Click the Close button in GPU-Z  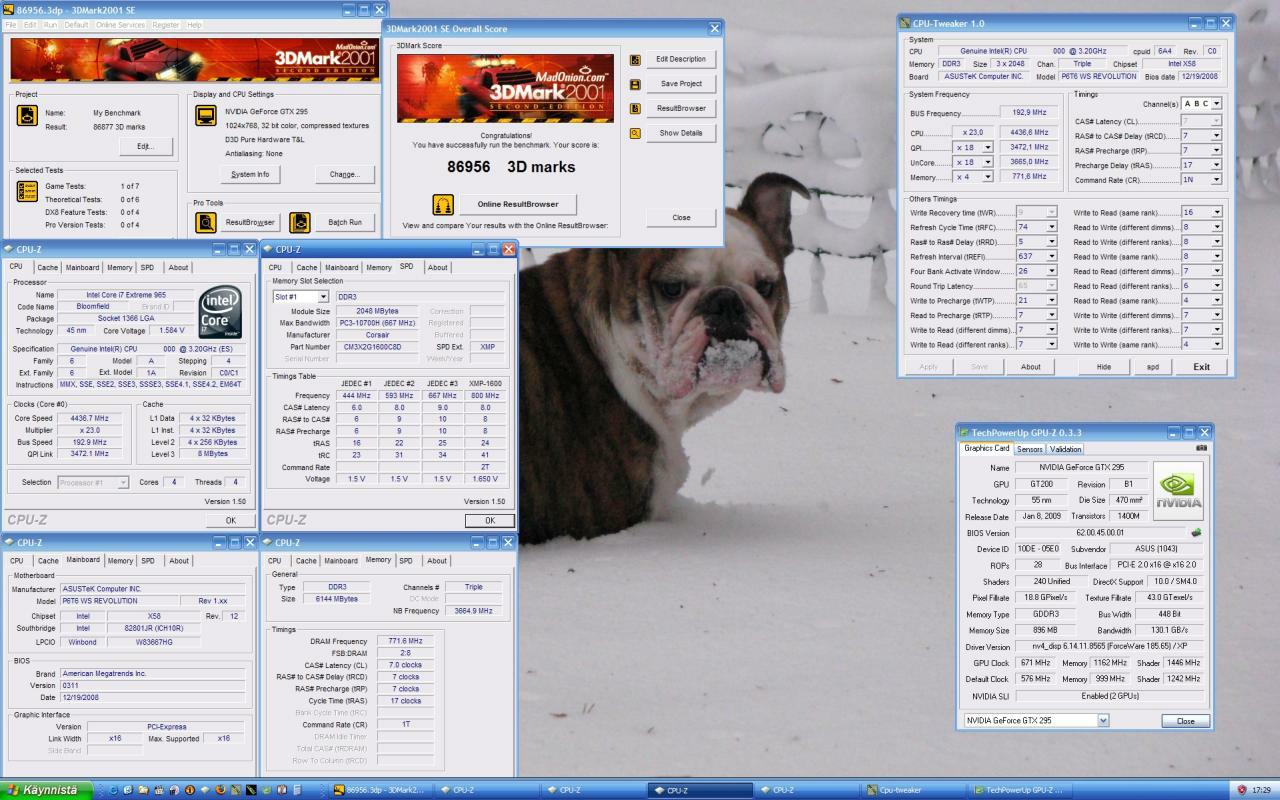[x=1185, y=720]
